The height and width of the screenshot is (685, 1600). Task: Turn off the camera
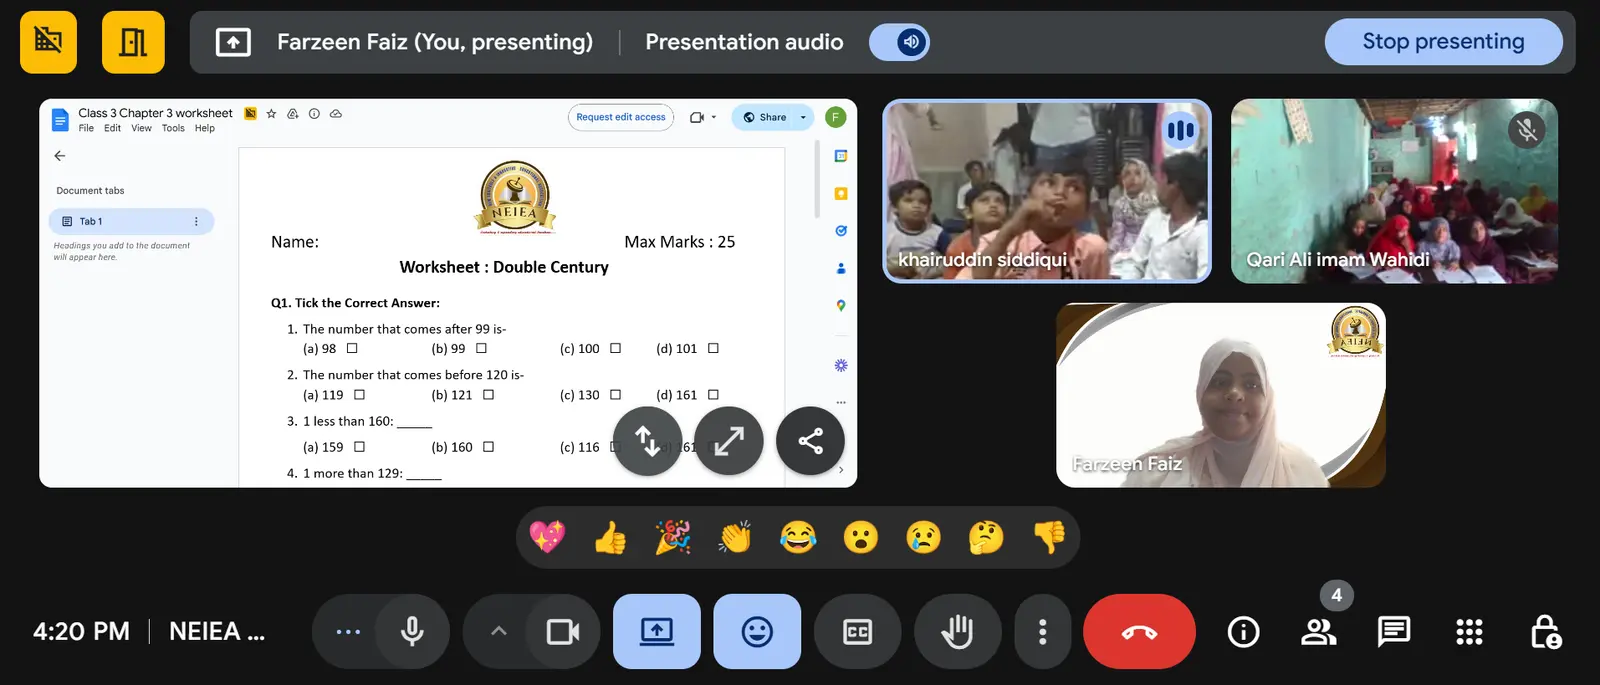pyautogui.click(x=563, y=631)
